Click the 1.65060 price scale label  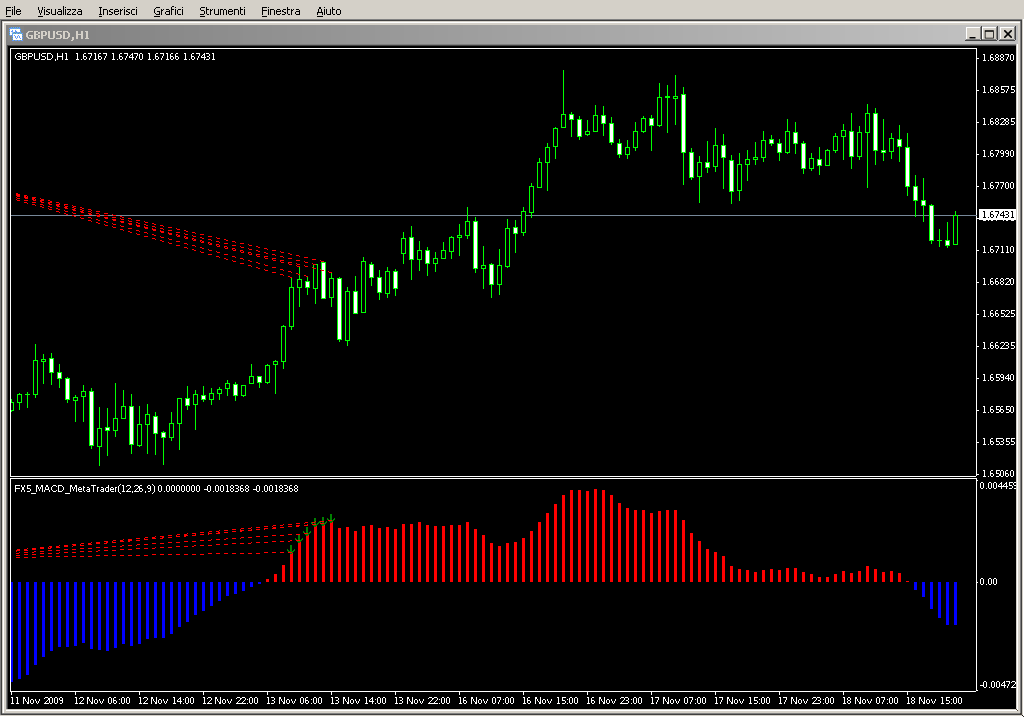pyautogui.click(x=999, y=473)
